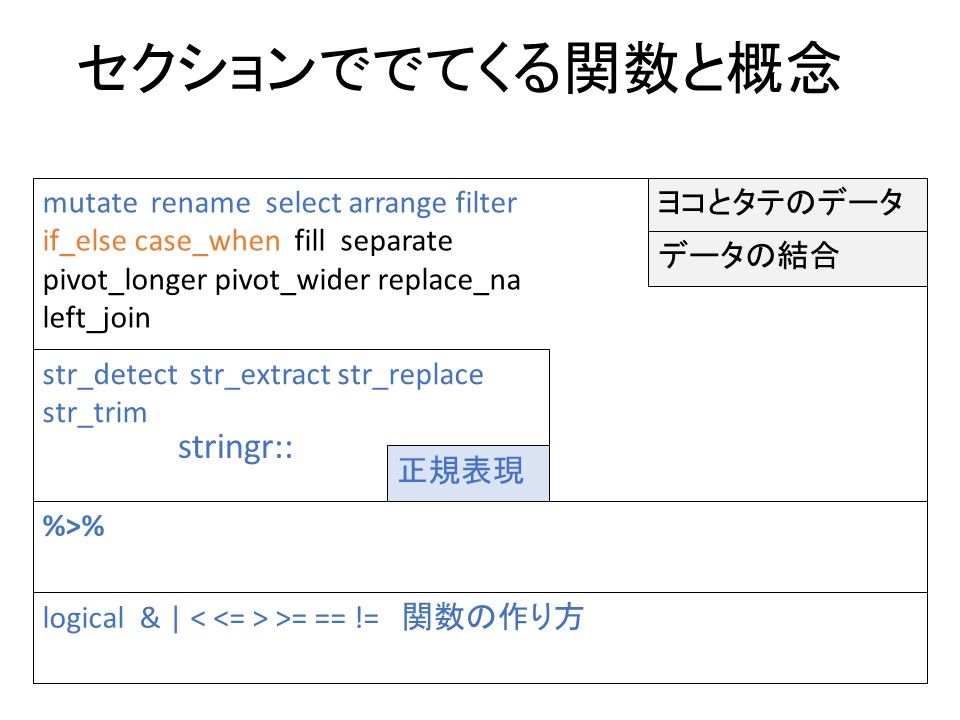Image resolution: width=960 pixels, height=720 pixels.
Task: Click the word separate
Action: click(x=397, y=242)
